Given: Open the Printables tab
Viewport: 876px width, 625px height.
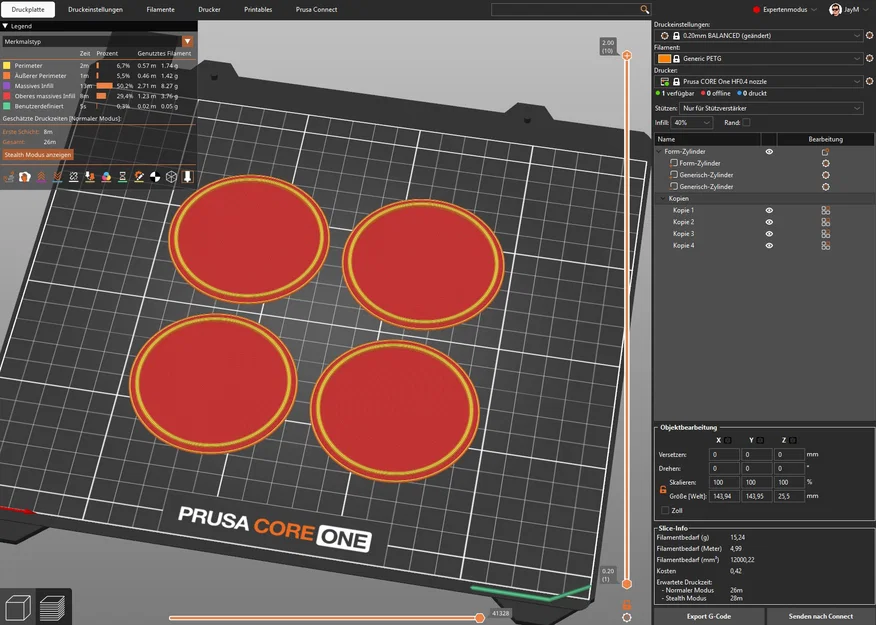Looking at the screenshot, I should [258, 9].
